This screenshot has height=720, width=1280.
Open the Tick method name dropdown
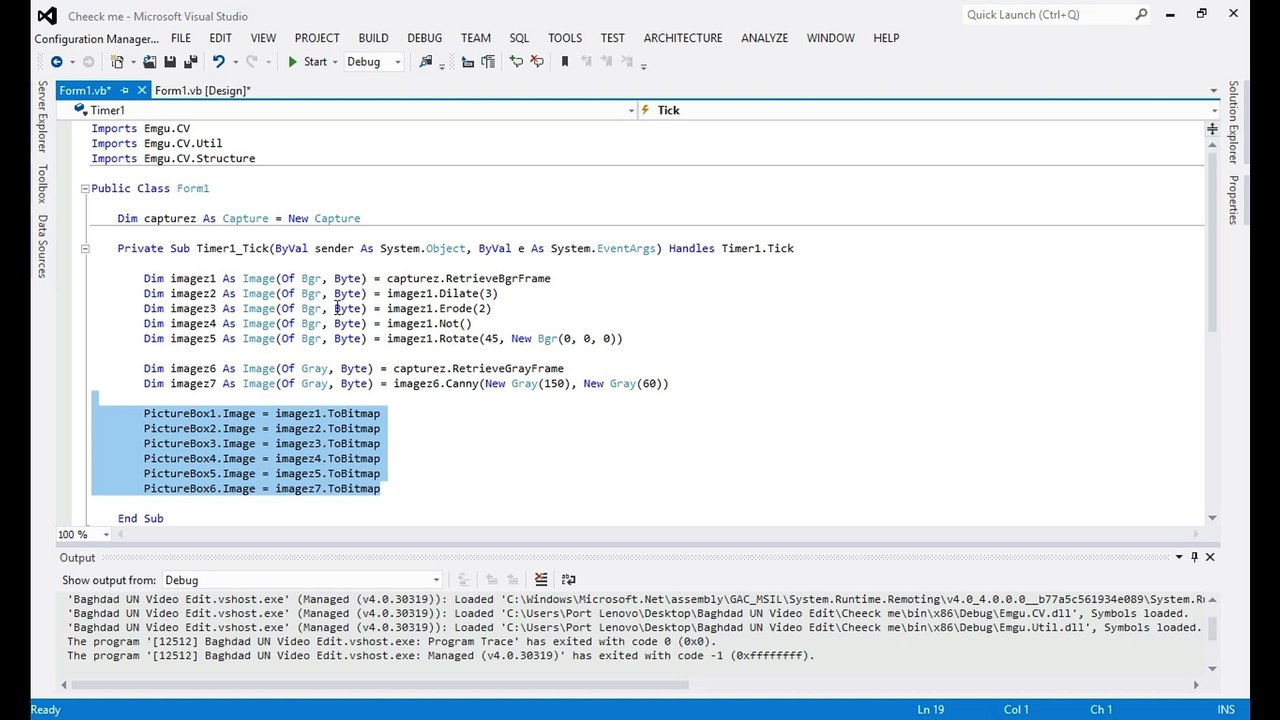1214,110
